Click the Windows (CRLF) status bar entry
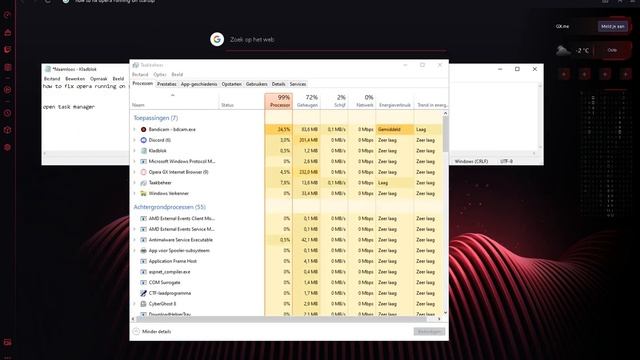The image size is (640, 360). pyautogui.click(x=471, y=161)
